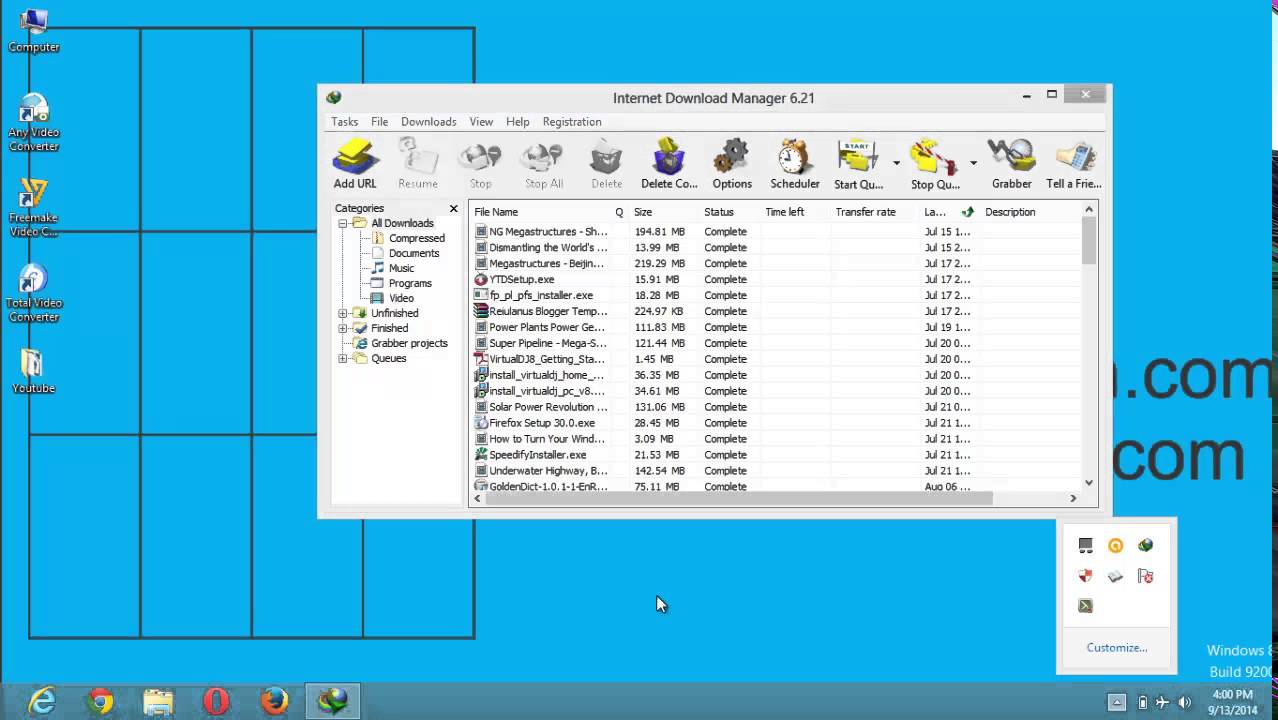The width and height of the screenshot is (1278, 720).
Task: Select the fp_pl_pfs_installer.exe row
Action: click(775, 295)
